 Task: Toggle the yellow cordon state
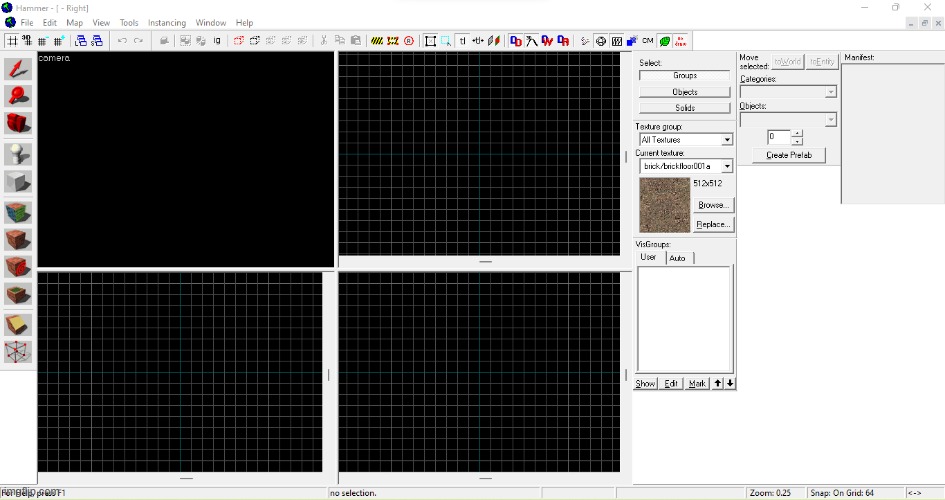coord(377,41)
